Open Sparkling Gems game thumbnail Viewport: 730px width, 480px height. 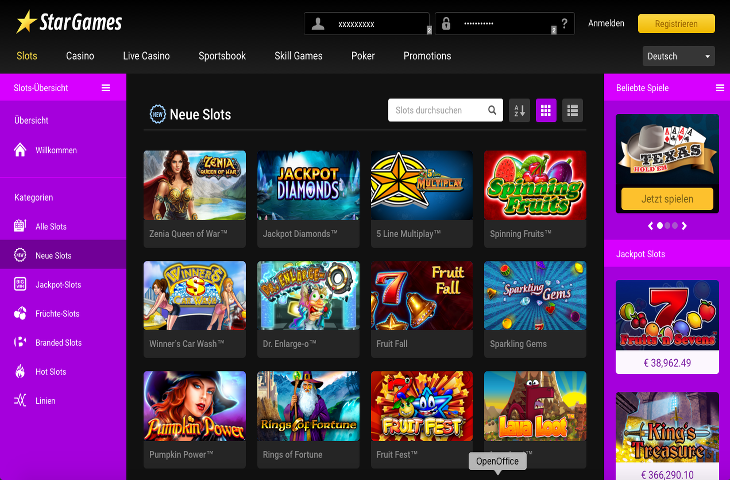(x=535, y=296)
